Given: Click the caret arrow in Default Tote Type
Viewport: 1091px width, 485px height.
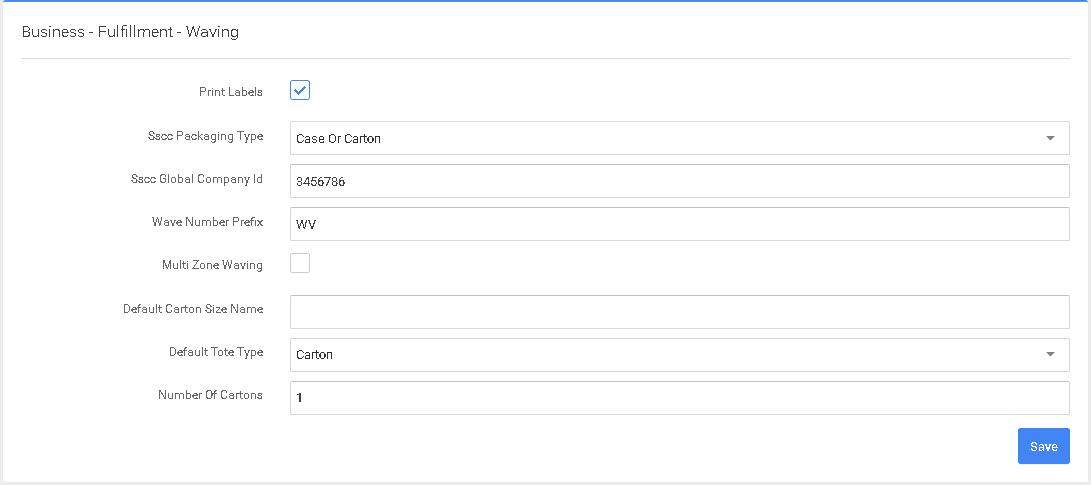Looking at the screenshot, I should point(1049,355).
